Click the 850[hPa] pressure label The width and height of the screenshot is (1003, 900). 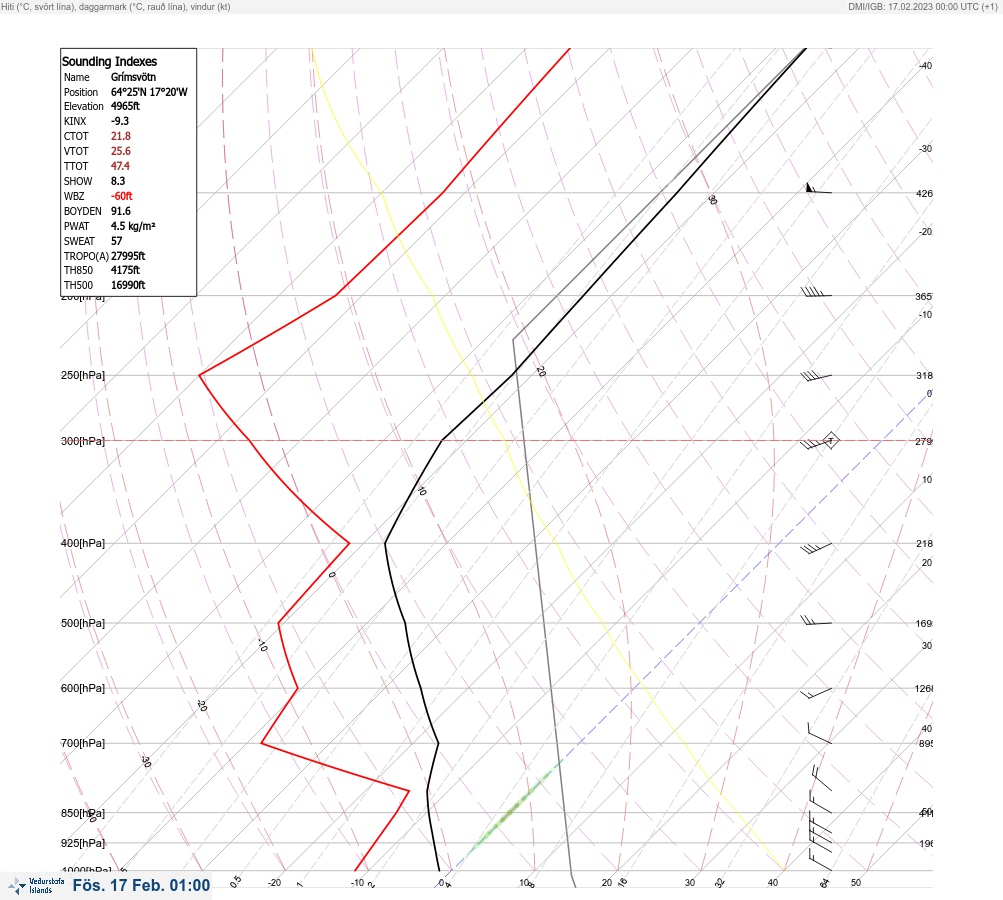coord(83,813)
